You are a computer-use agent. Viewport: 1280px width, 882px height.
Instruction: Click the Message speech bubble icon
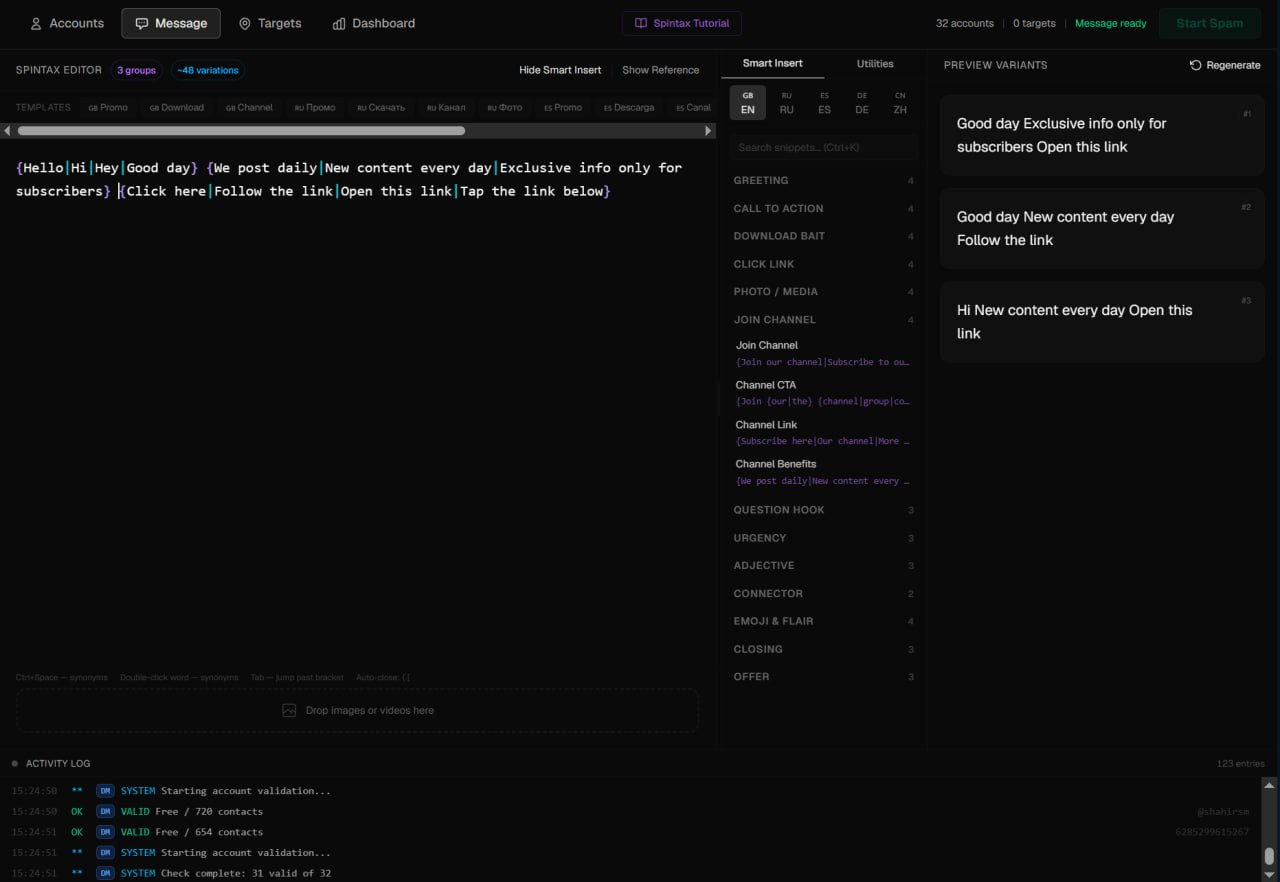pos(142,23)
